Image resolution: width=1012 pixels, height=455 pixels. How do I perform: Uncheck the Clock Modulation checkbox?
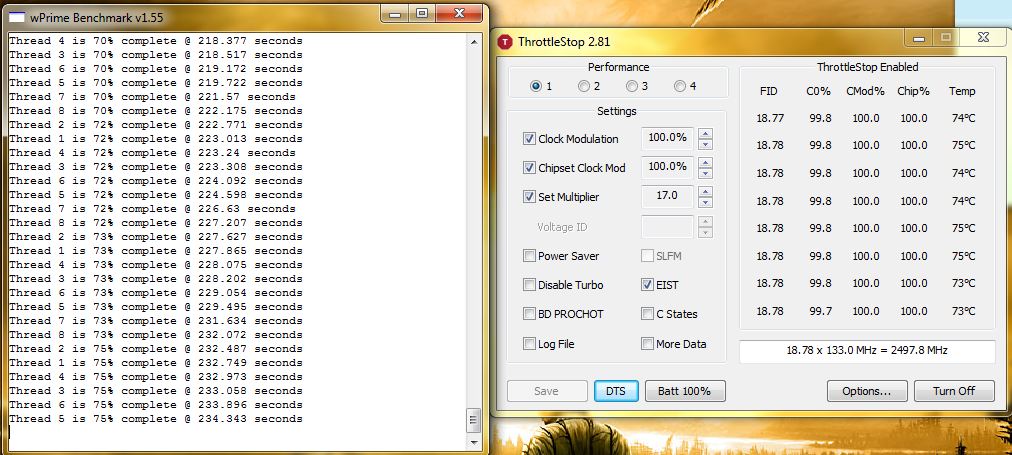(529, 139)
